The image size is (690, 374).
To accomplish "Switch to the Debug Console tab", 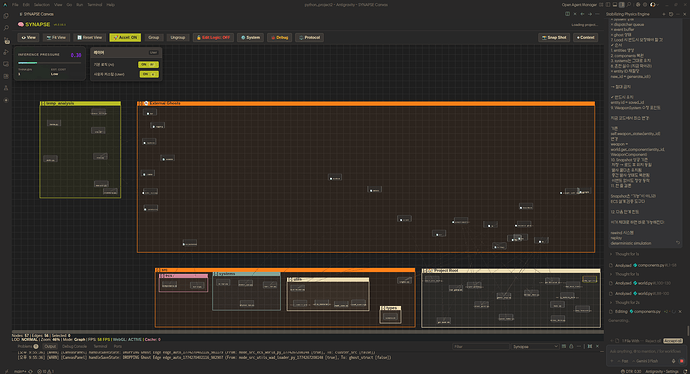I will 74,347.
